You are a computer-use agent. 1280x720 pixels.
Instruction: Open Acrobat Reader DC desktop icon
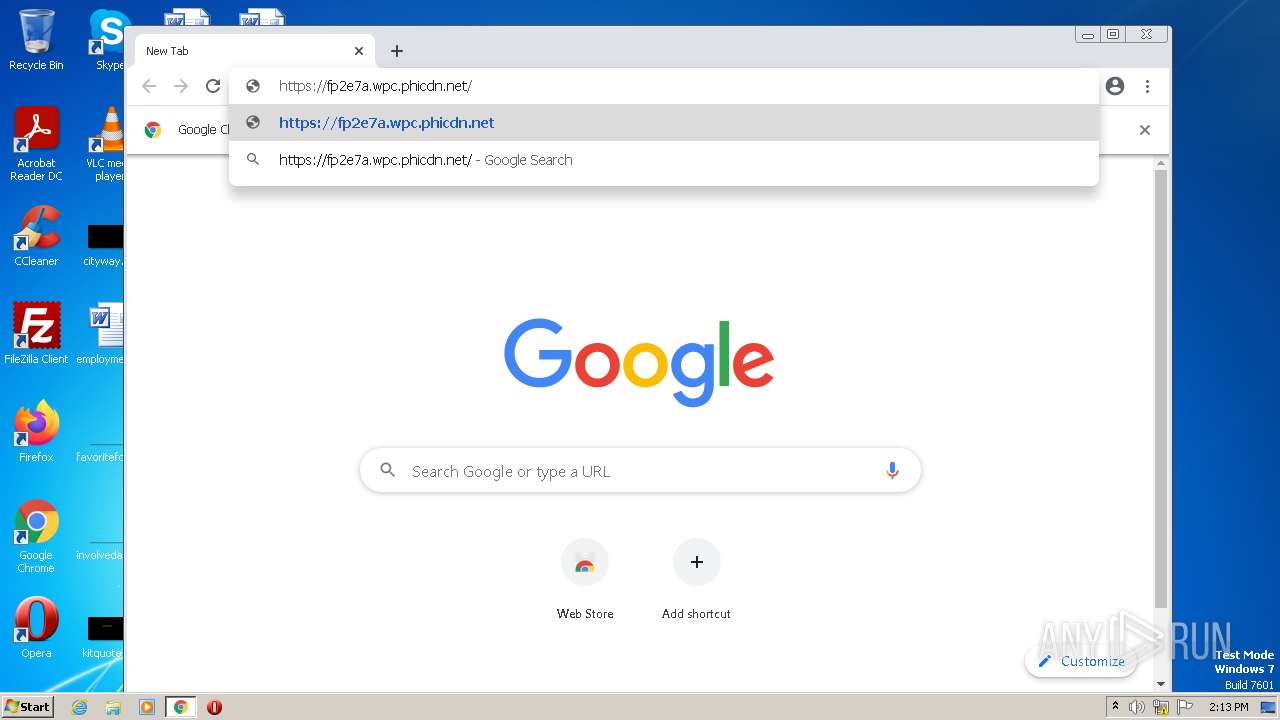pos(36,144)
